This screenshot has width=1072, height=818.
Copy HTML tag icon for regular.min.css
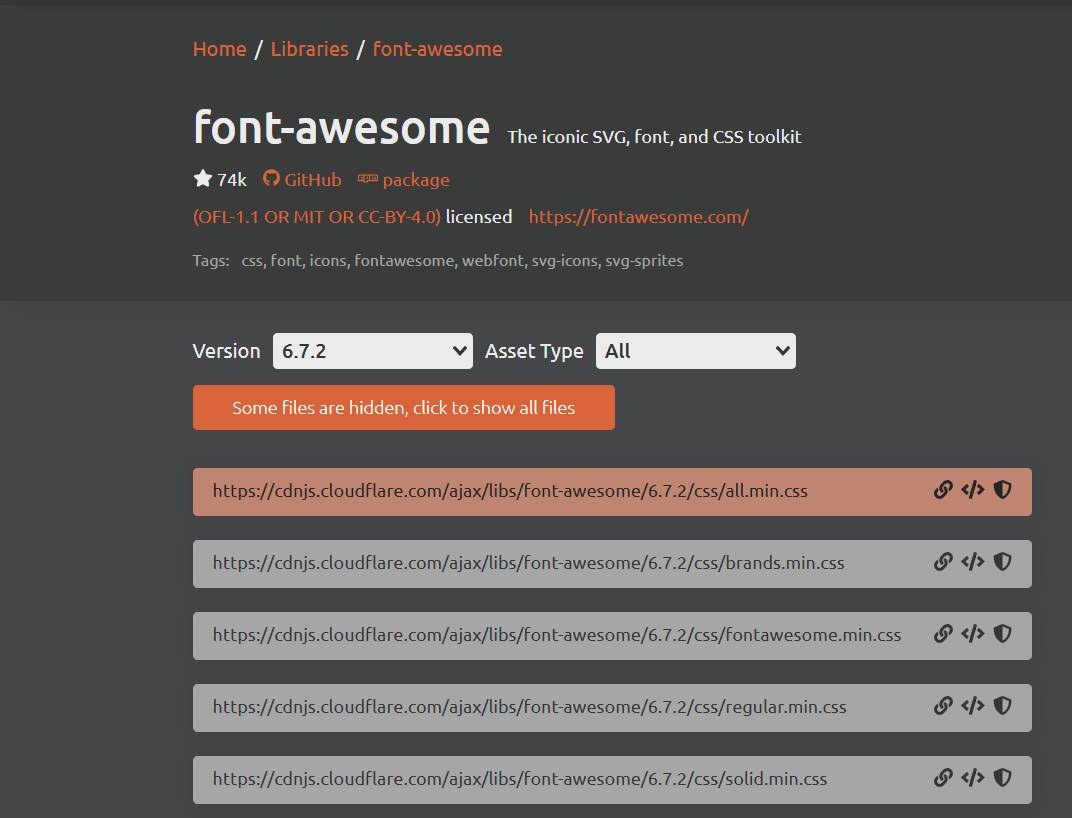pos(972,705)
